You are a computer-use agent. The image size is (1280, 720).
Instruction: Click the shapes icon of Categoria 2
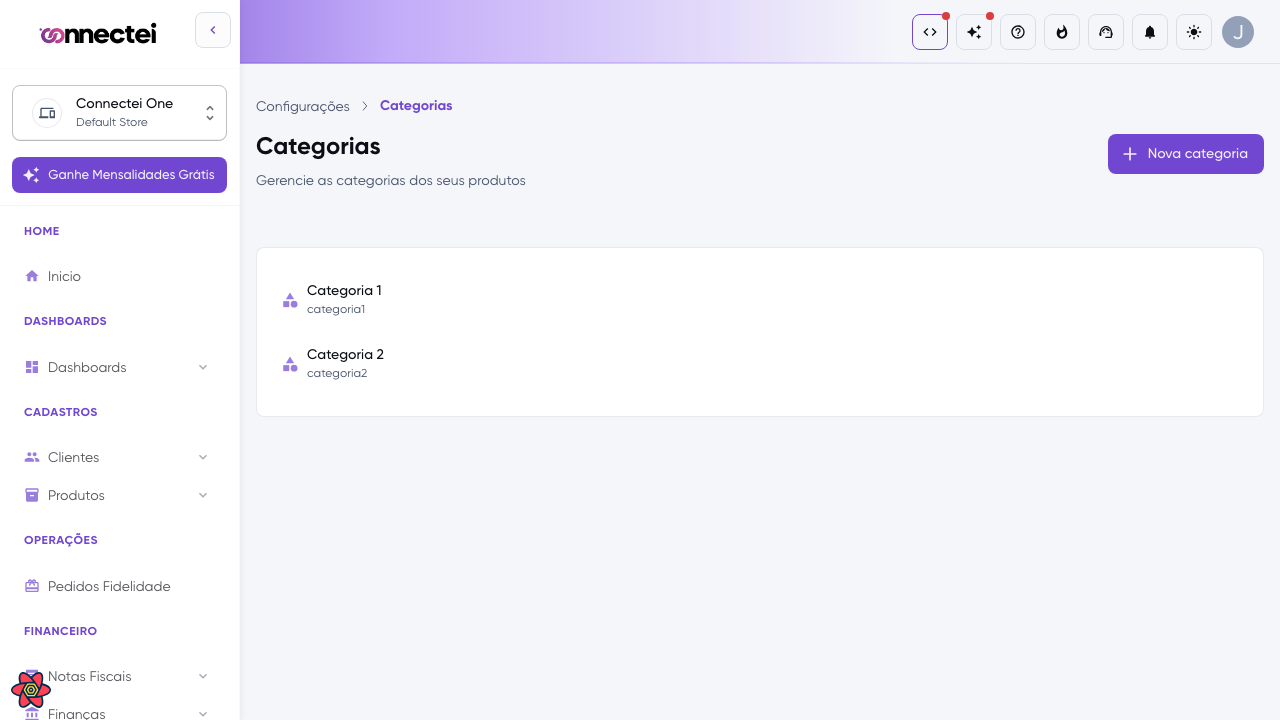[x=290, y=364]
